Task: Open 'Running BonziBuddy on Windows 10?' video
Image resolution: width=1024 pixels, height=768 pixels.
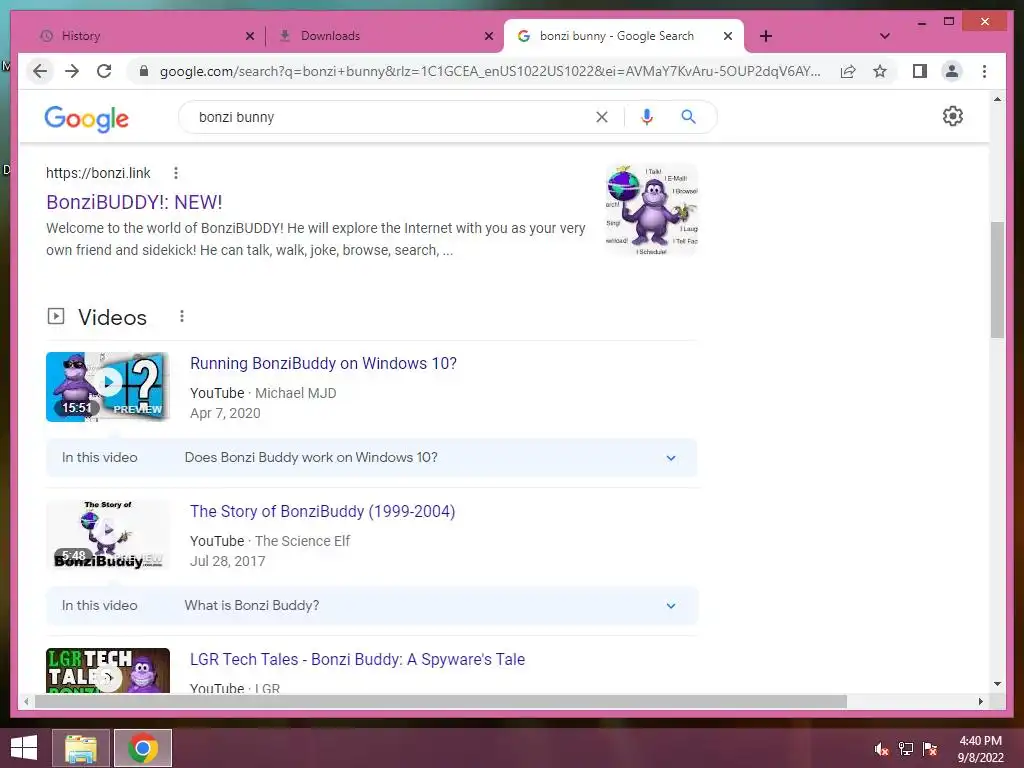Action: point(323,363)
